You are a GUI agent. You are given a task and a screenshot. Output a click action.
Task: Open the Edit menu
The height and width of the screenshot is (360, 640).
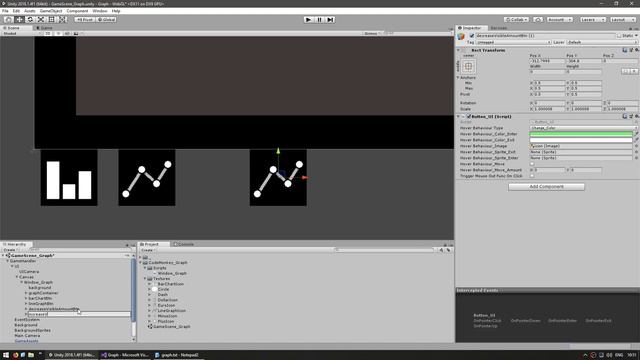[x=16, y=11]
